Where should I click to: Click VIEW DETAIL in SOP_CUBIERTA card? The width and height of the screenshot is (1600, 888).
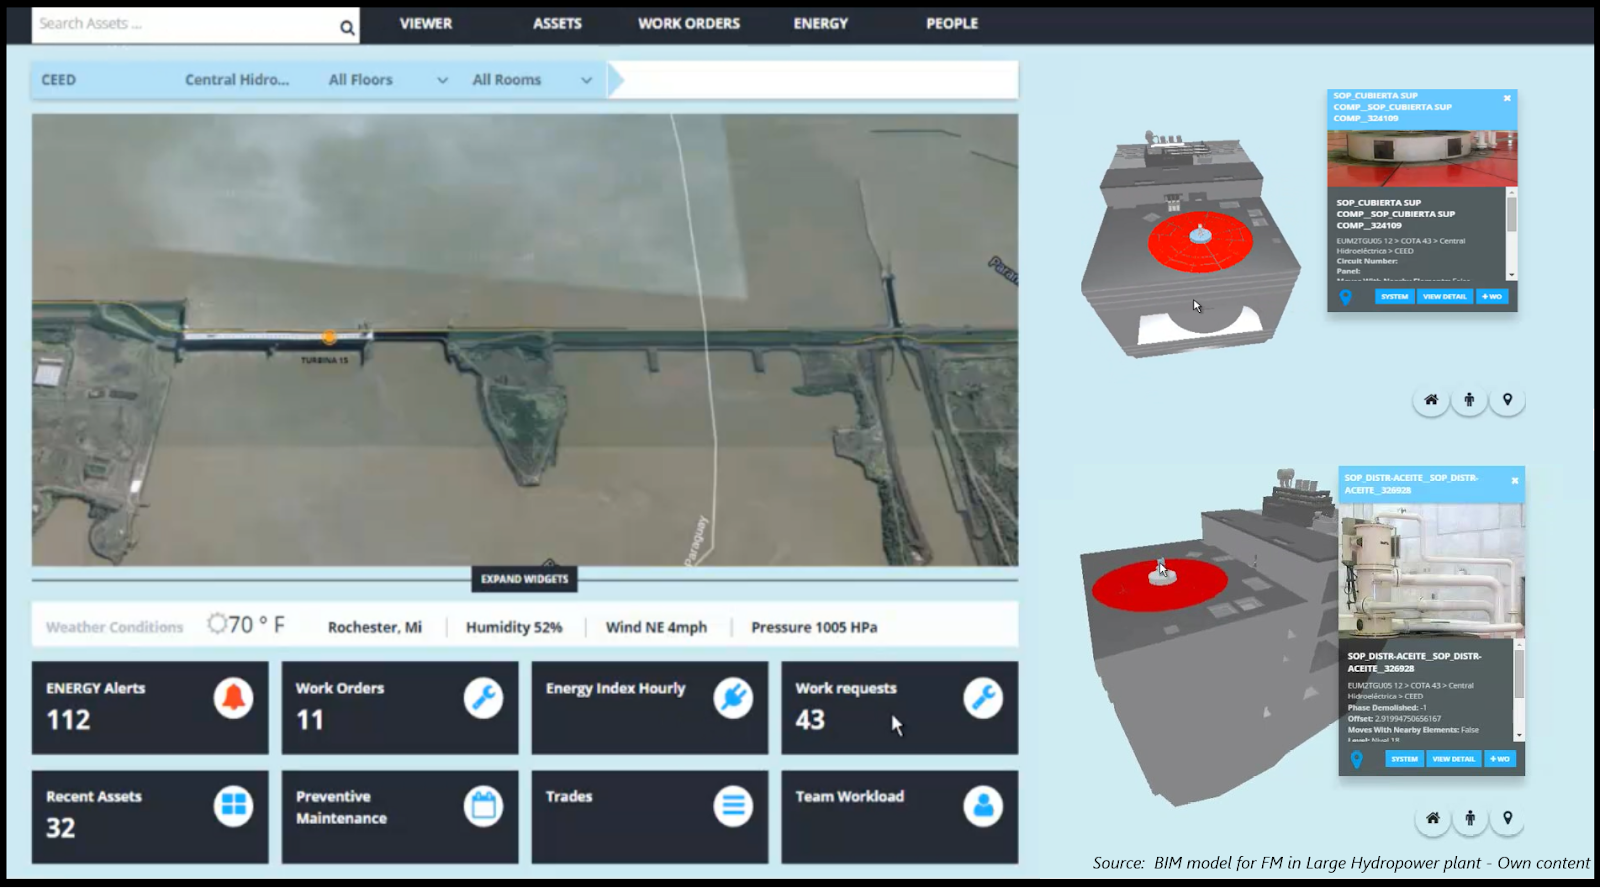pyautogui.click(x=1445, y=297)
